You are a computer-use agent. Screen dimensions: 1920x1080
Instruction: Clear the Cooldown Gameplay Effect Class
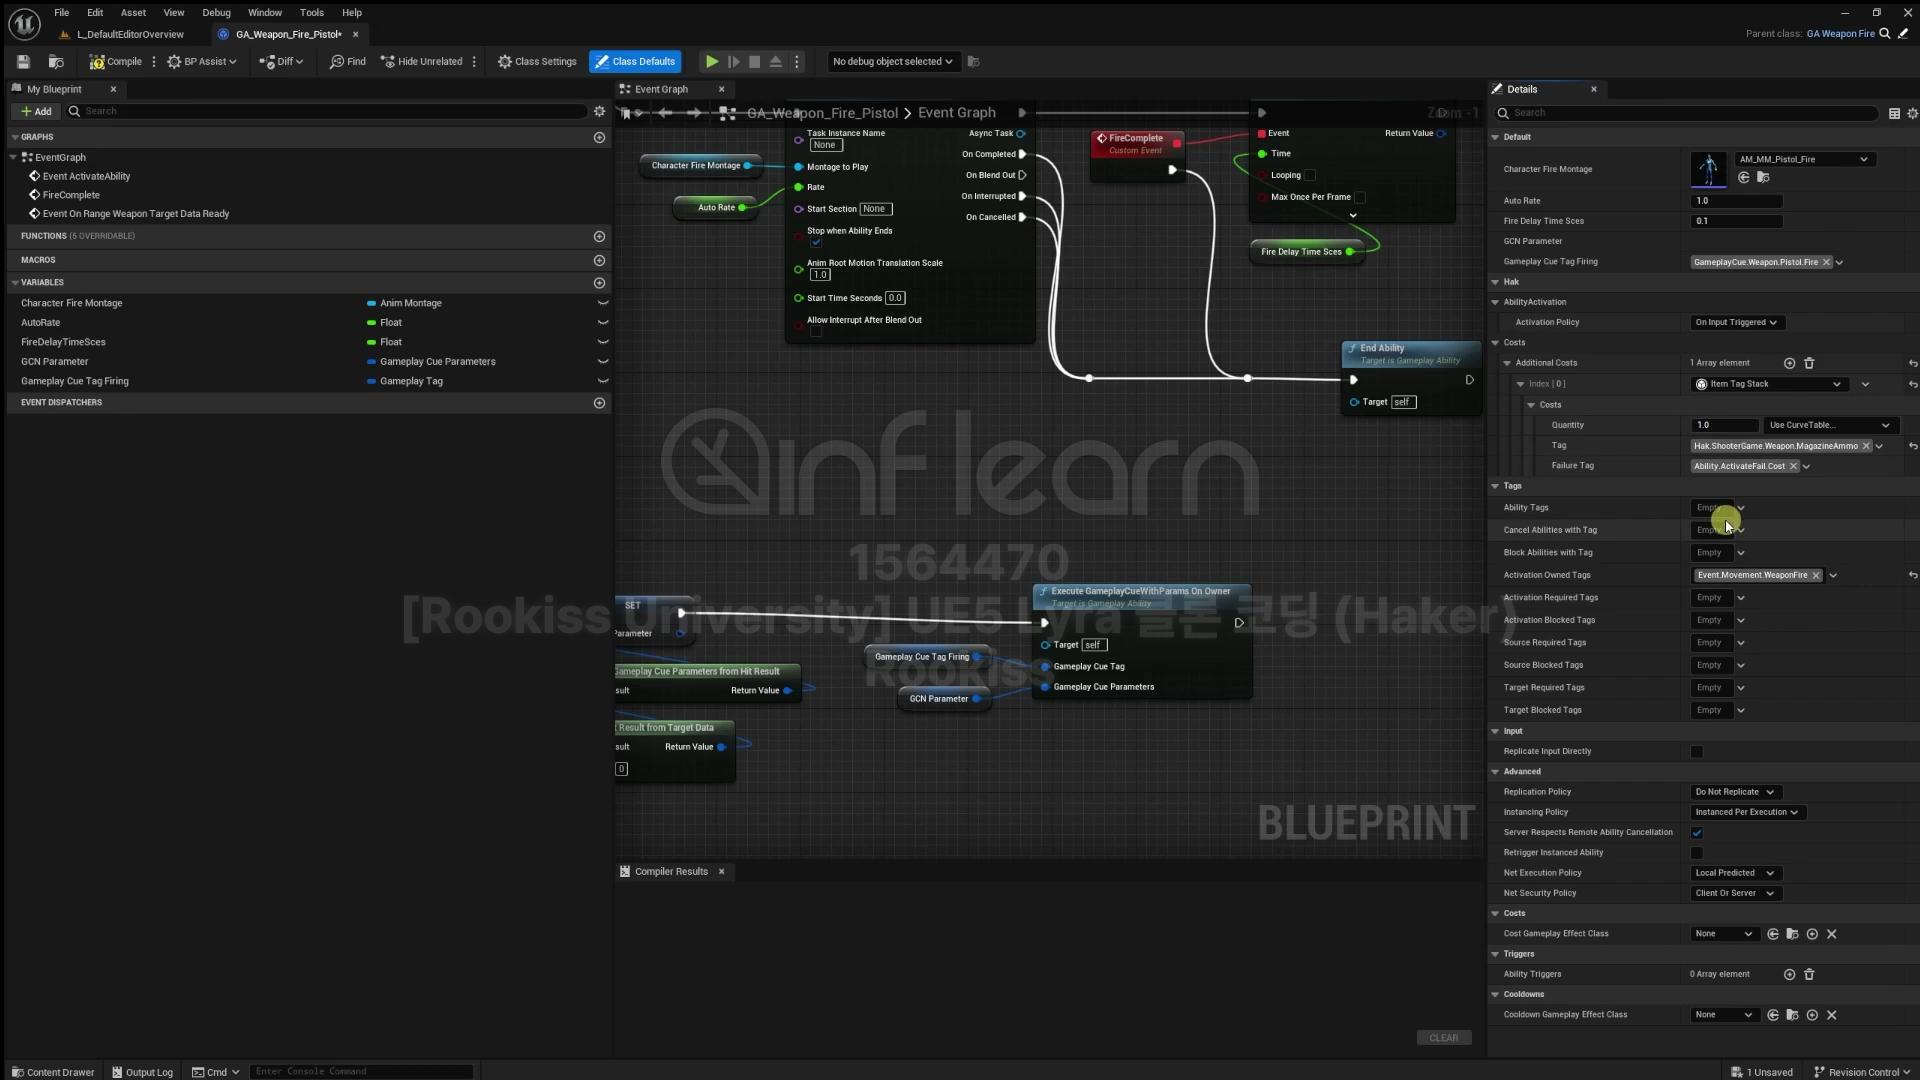pyautogui.click(x=1831, y=1015)
